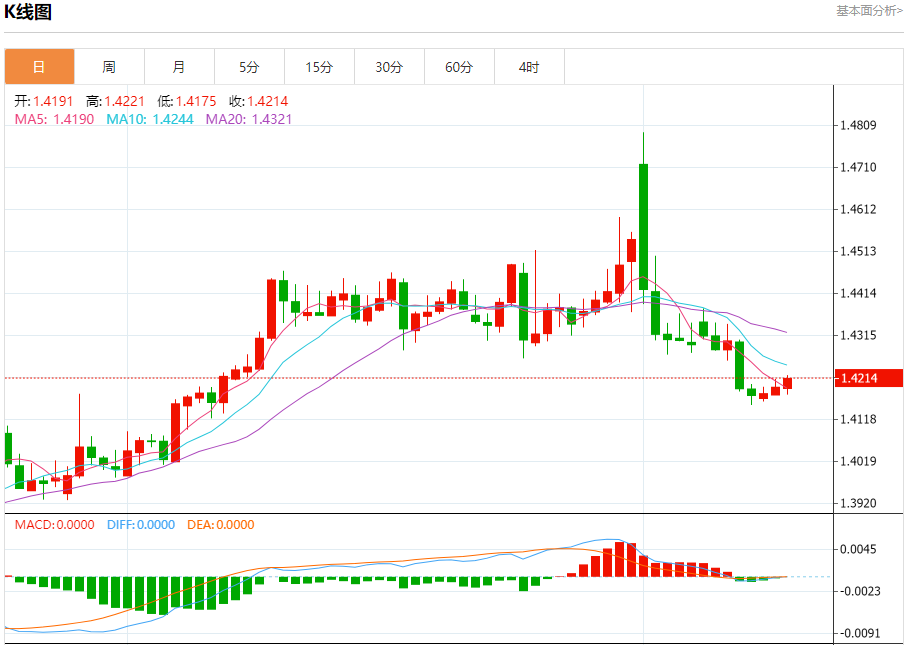Click the 0.0045 MACD axis label

pos(859,549)
